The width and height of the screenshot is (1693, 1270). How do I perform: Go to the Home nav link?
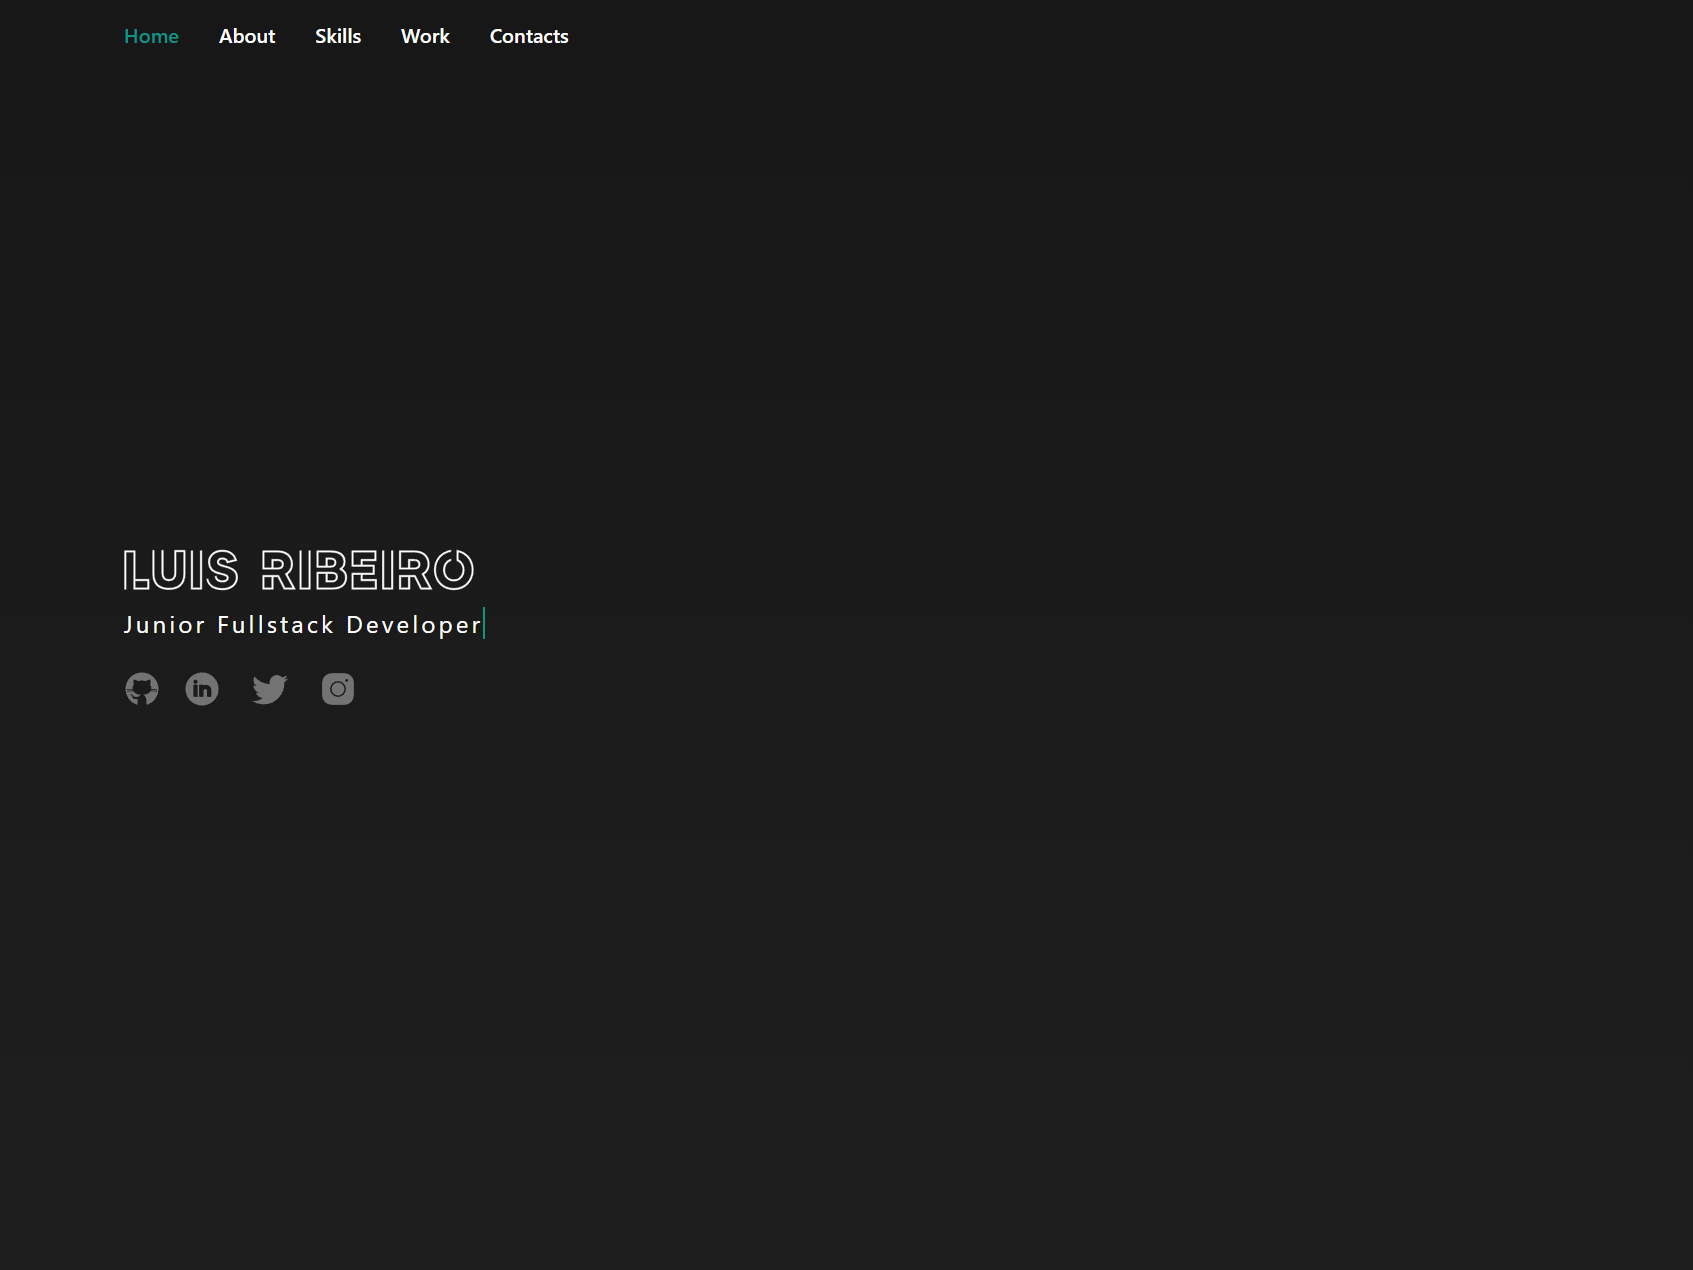[151, 36]
